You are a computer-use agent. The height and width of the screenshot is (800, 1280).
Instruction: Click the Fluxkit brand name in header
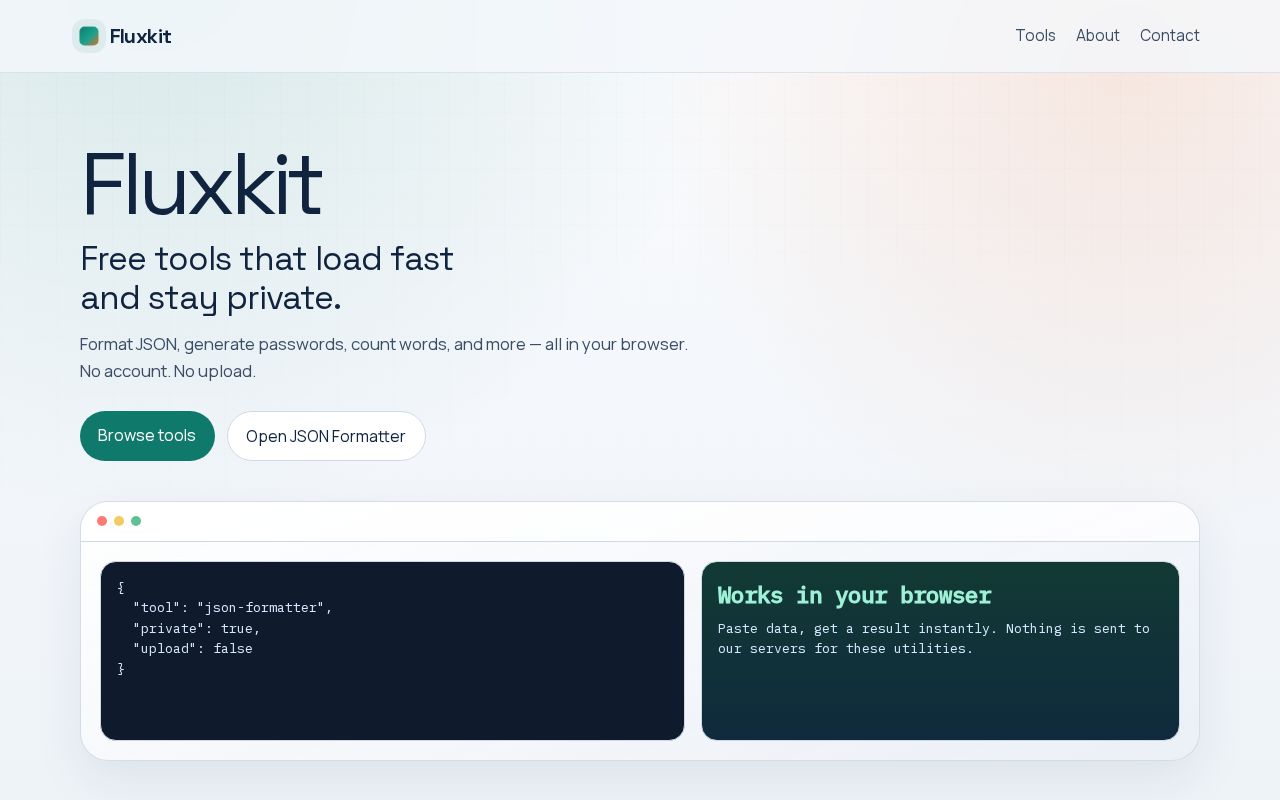tap(140, 36)
